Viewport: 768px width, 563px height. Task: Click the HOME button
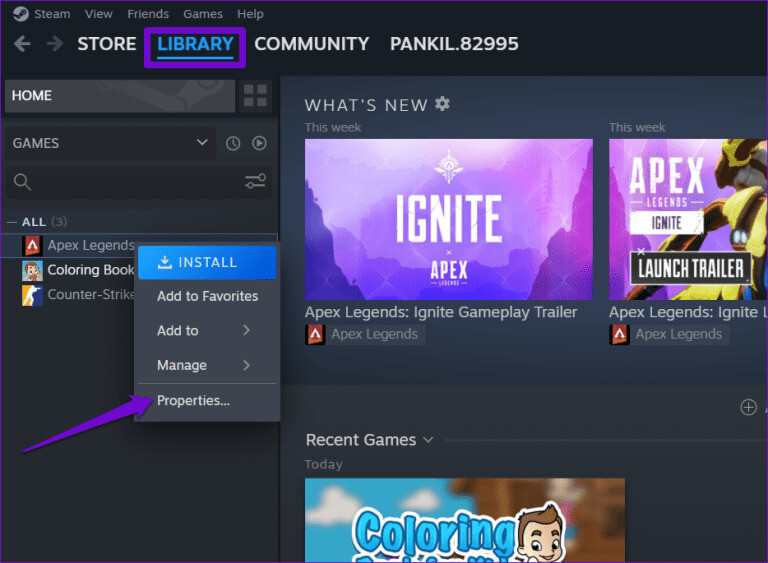pos(120,96)
